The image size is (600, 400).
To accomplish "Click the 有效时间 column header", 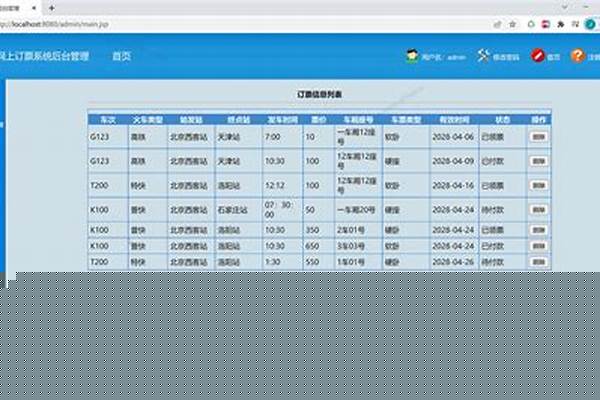I will (x=454, y=120).
